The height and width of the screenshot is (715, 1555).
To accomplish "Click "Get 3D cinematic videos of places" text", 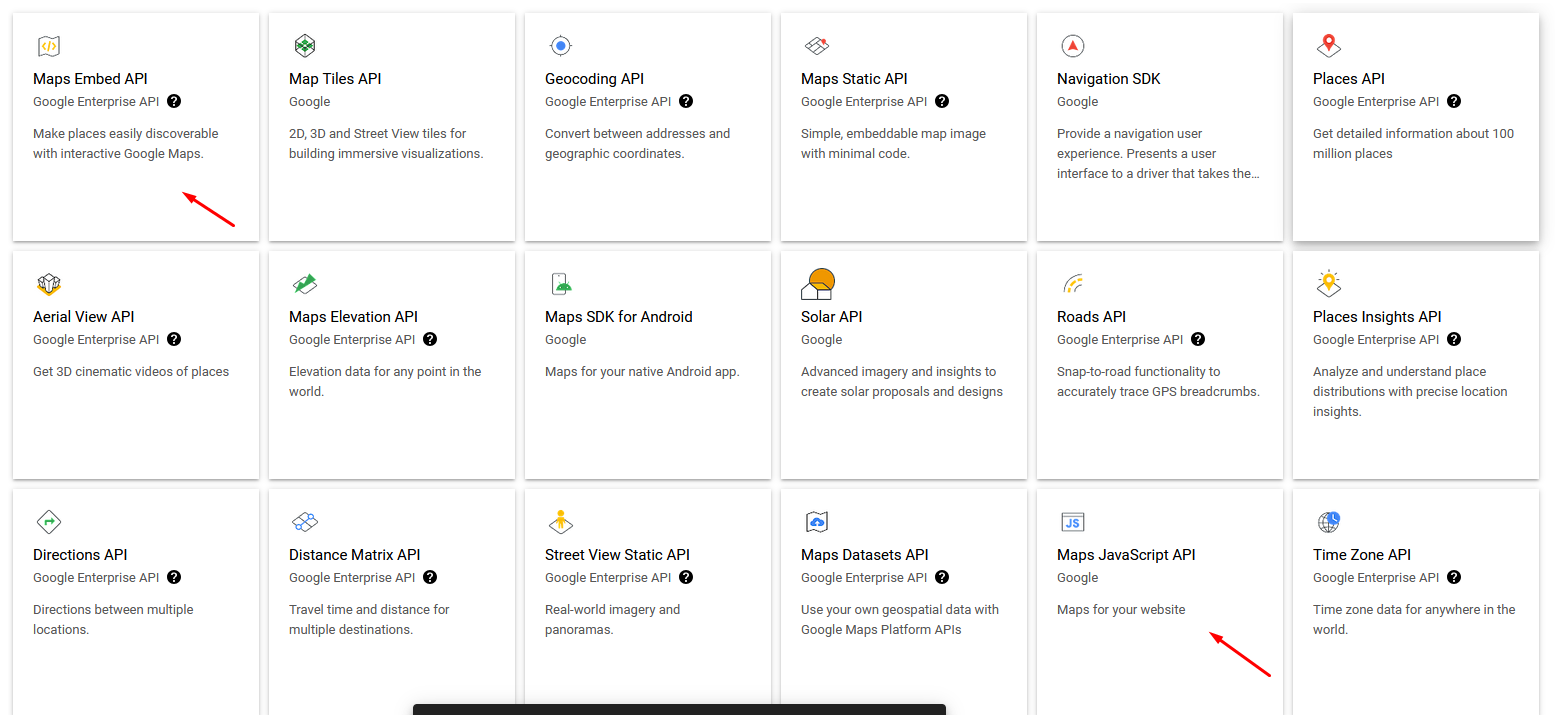I will [131, 371].
